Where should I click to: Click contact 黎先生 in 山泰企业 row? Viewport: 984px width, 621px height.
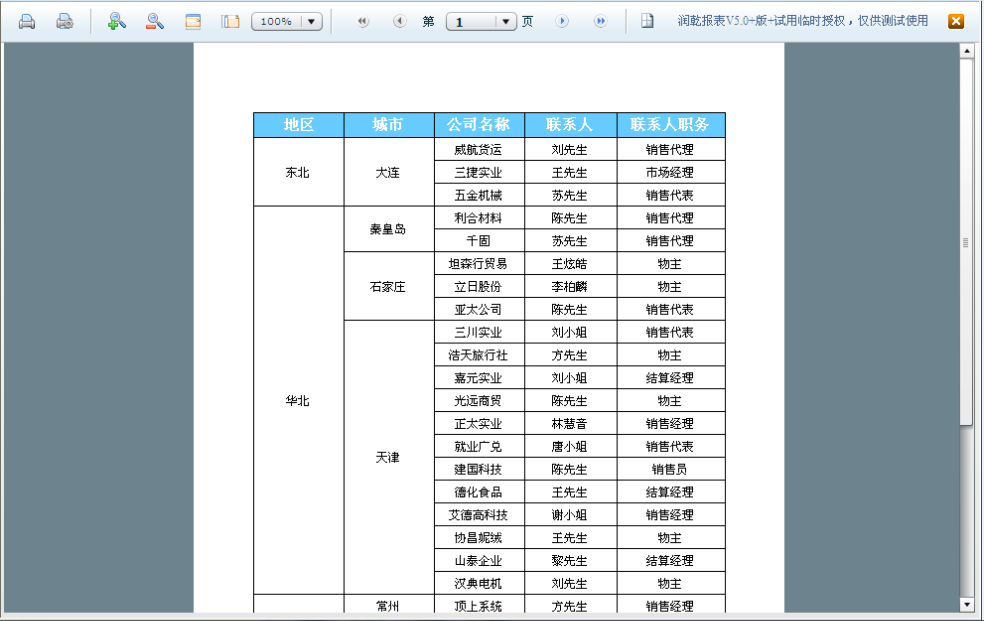[x=570, y=561]
